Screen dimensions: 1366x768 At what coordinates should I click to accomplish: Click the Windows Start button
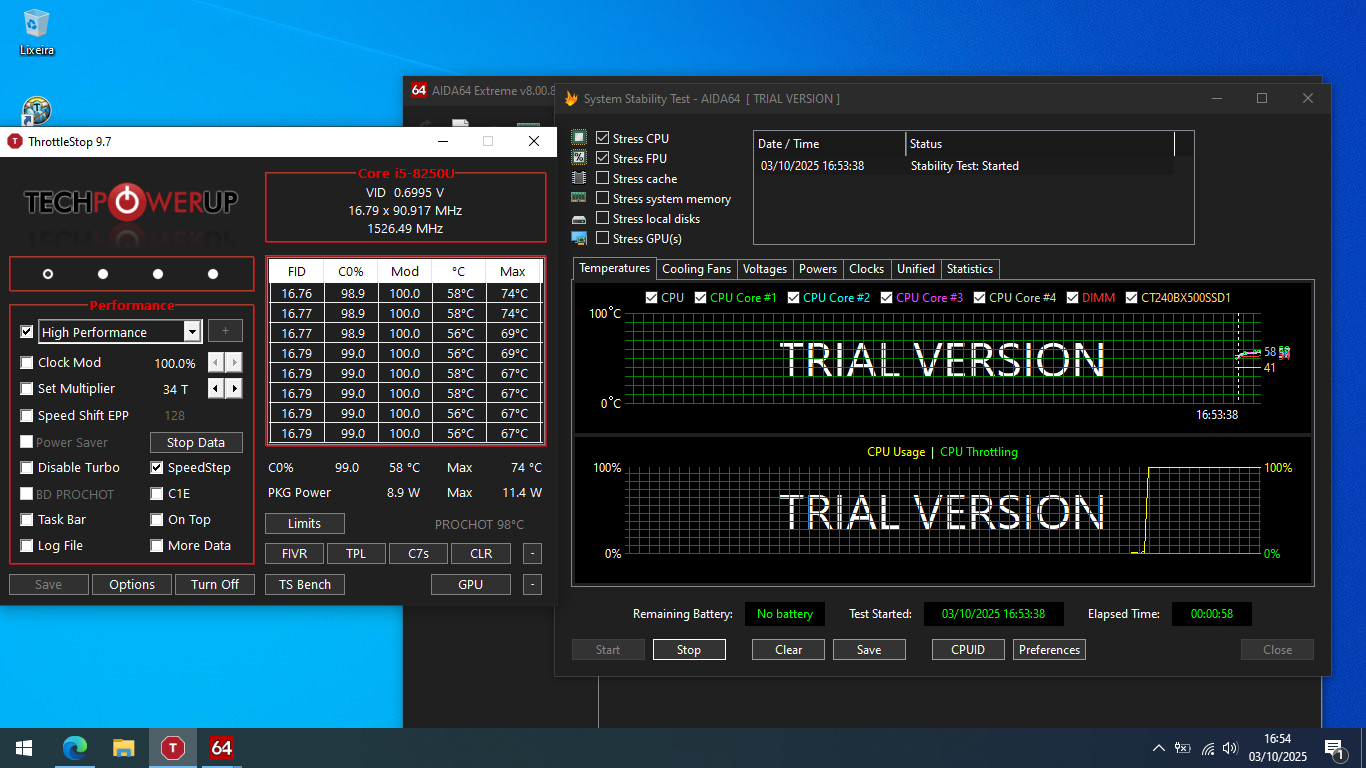pos(24,748)
